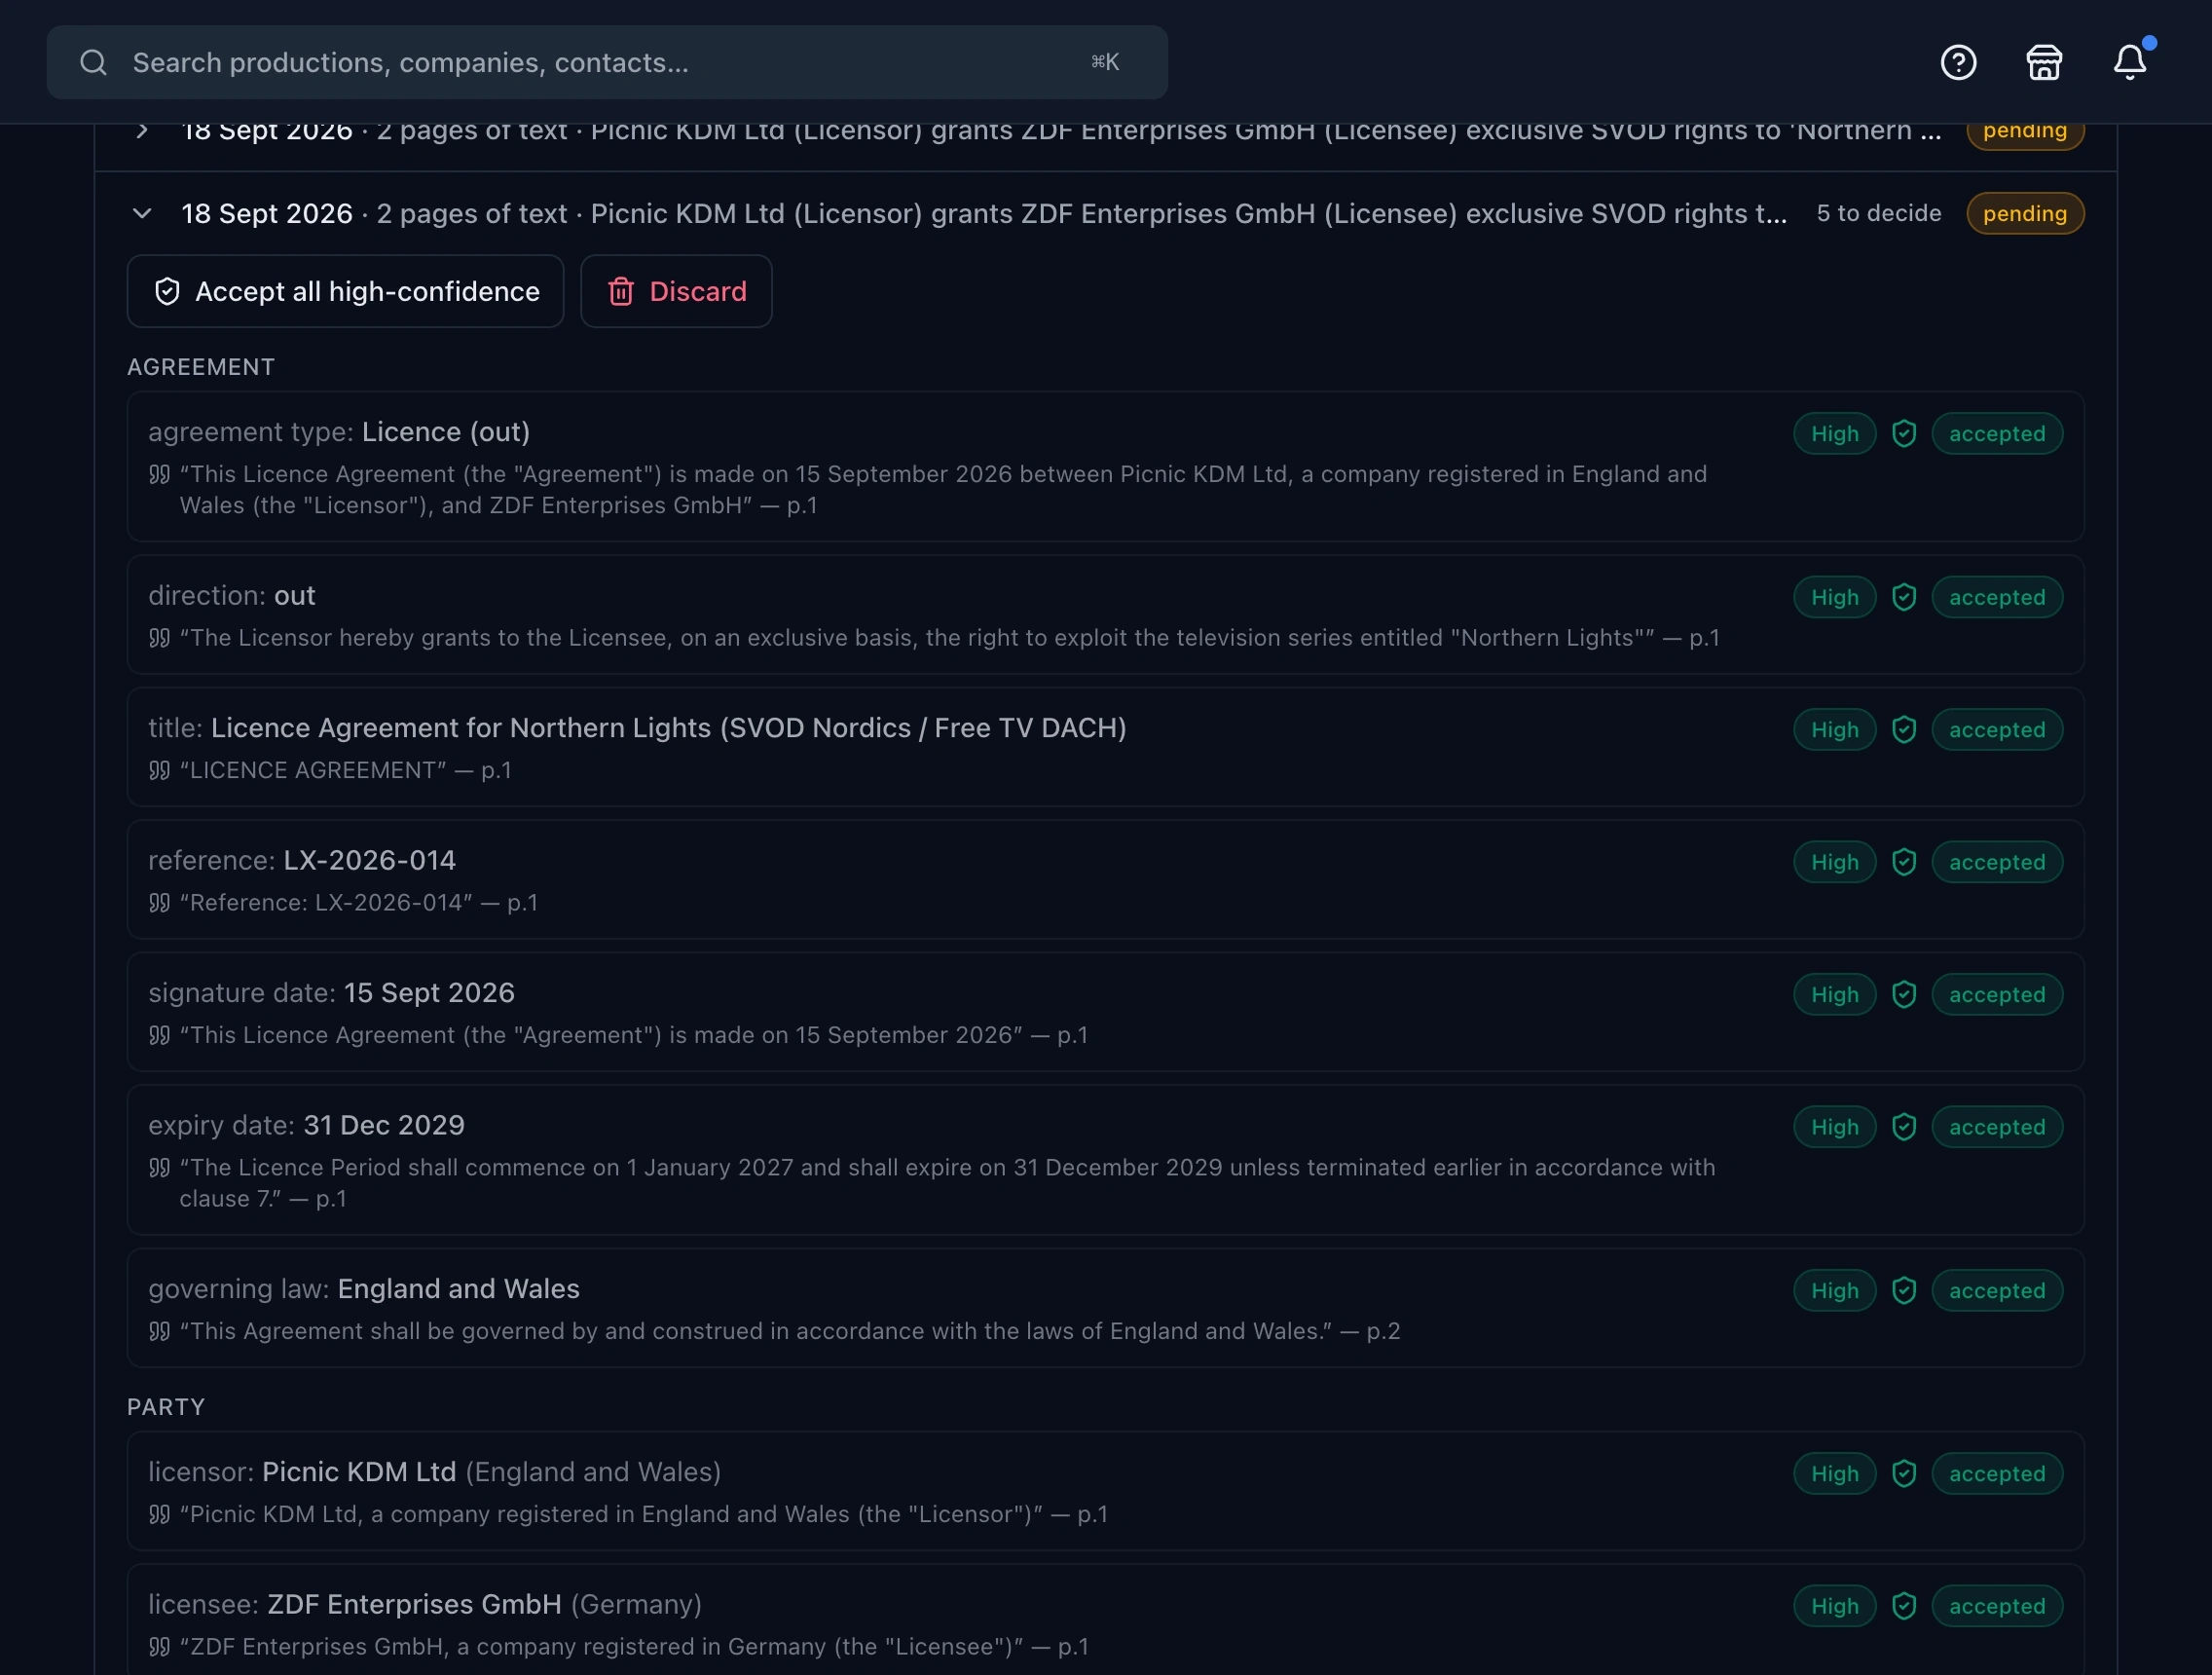Click 'Picnic KDM Ltd' licensor name

(359, 1471)
